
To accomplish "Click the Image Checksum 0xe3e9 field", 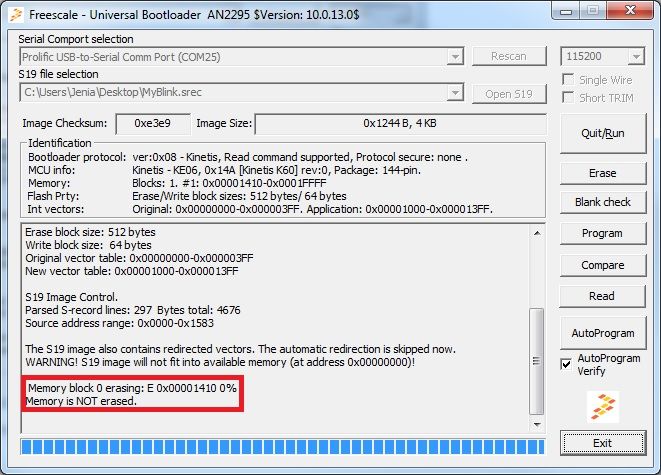I will pyautogui.click(x=153, y=123).
